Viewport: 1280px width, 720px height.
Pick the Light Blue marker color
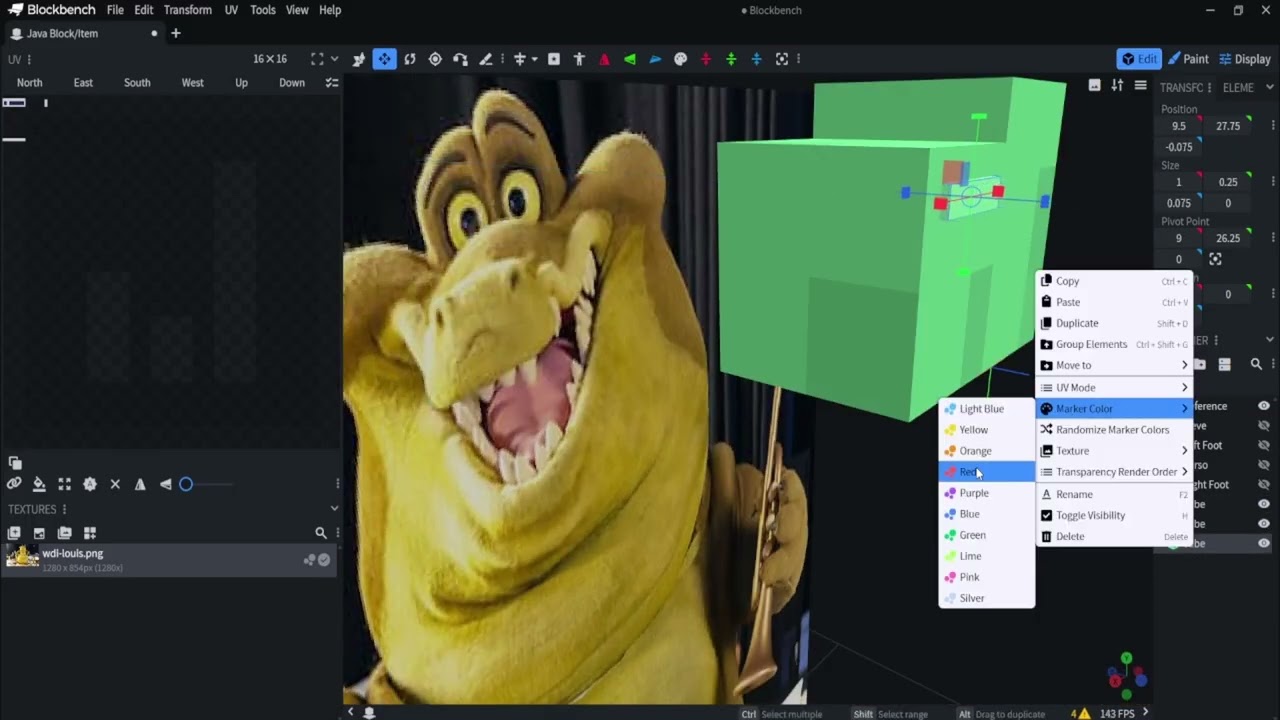[x=986, y=408]
